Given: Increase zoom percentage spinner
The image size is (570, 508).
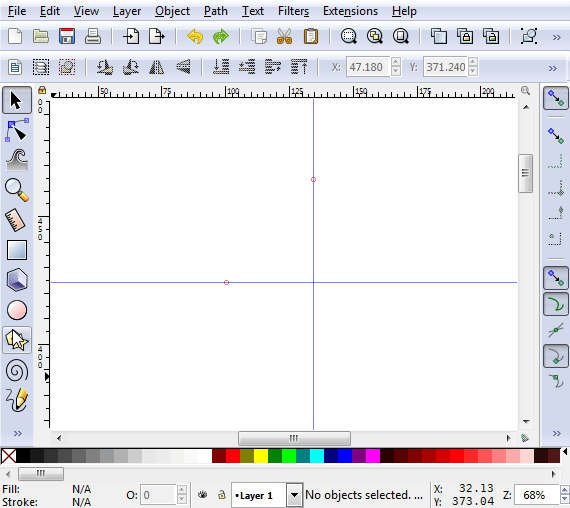Looking at the screenshot, I should [565, 490].
